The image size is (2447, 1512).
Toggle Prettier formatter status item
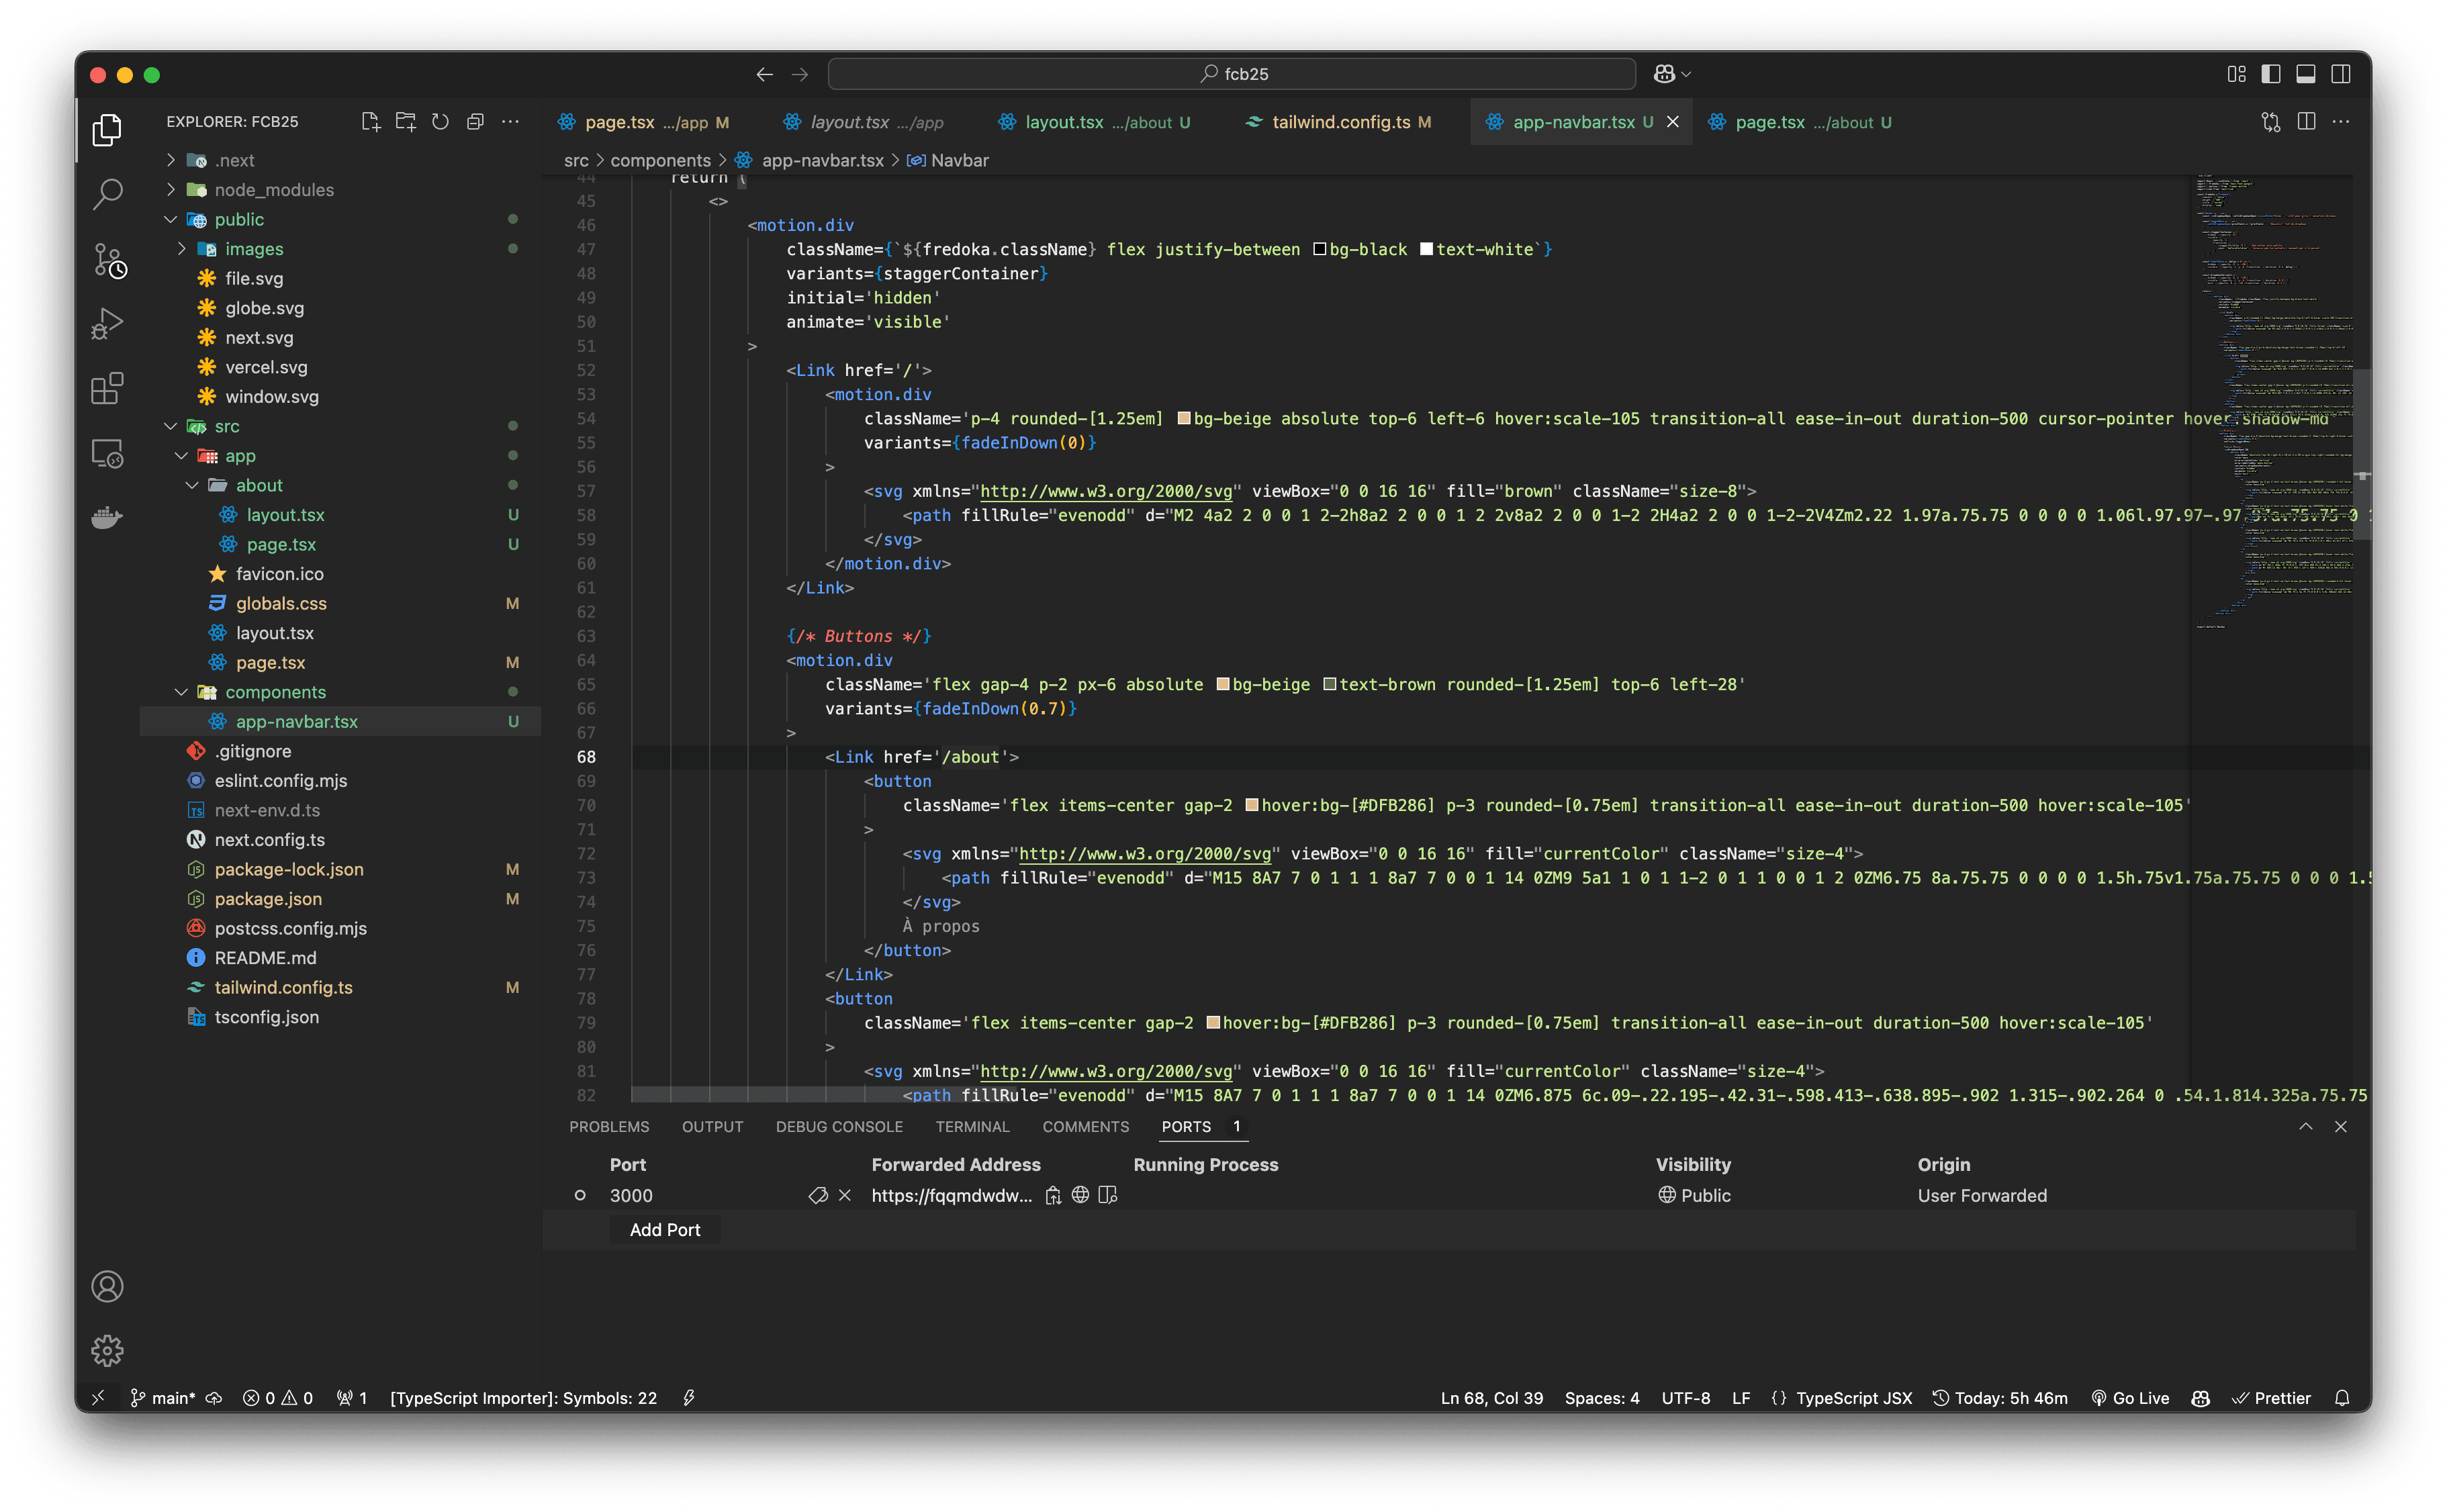tap(2272, 1398)
